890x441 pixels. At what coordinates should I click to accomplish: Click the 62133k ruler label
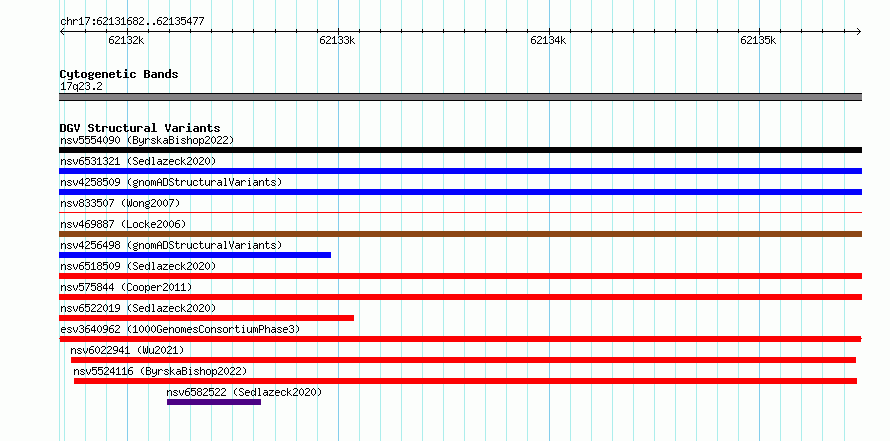pos(337,40)
